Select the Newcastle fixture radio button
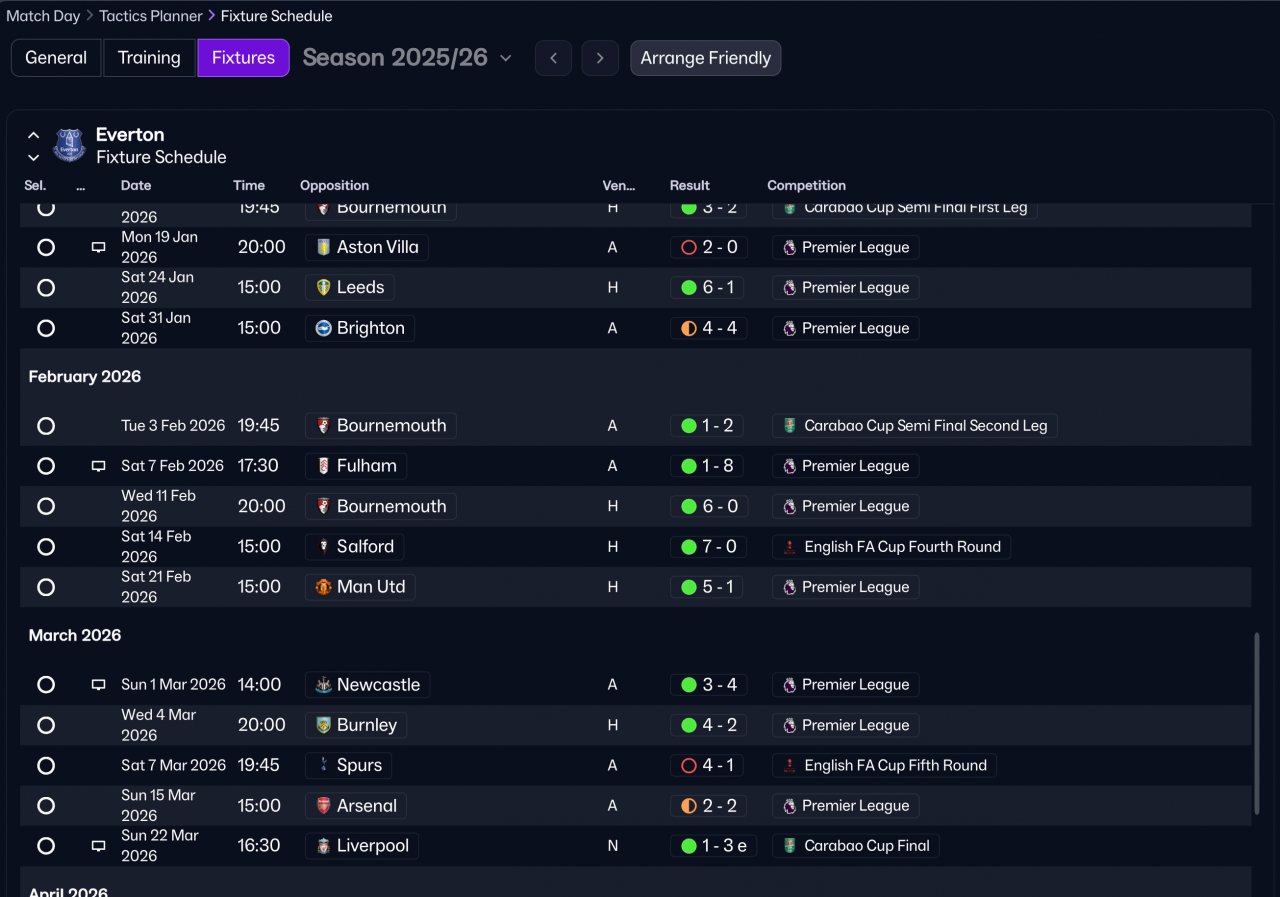The image size is (1280, 897). click(x=46, y=685)
